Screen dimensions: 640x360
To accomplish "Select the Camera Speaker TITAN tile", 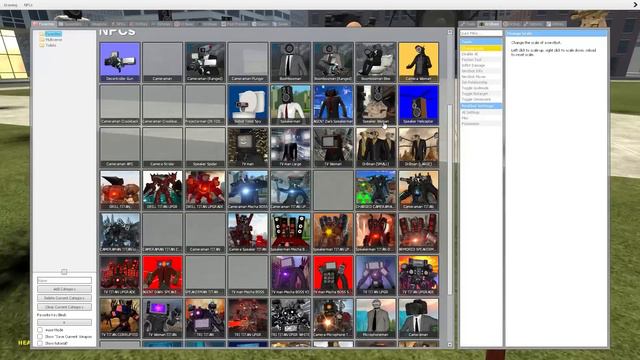I will click(248, 233).
